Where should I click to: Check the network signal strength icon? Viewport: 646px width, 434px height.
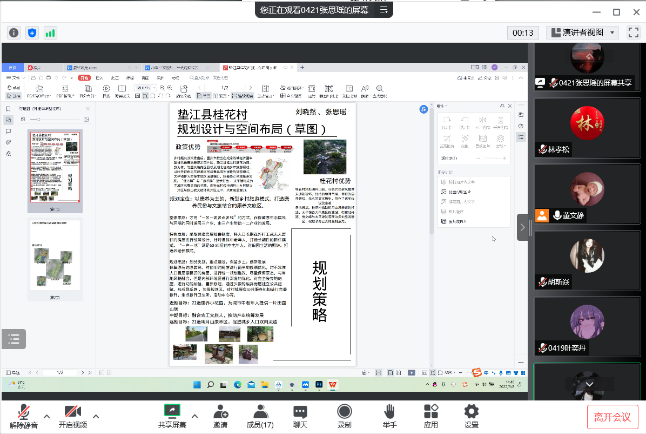pos(50,32)
